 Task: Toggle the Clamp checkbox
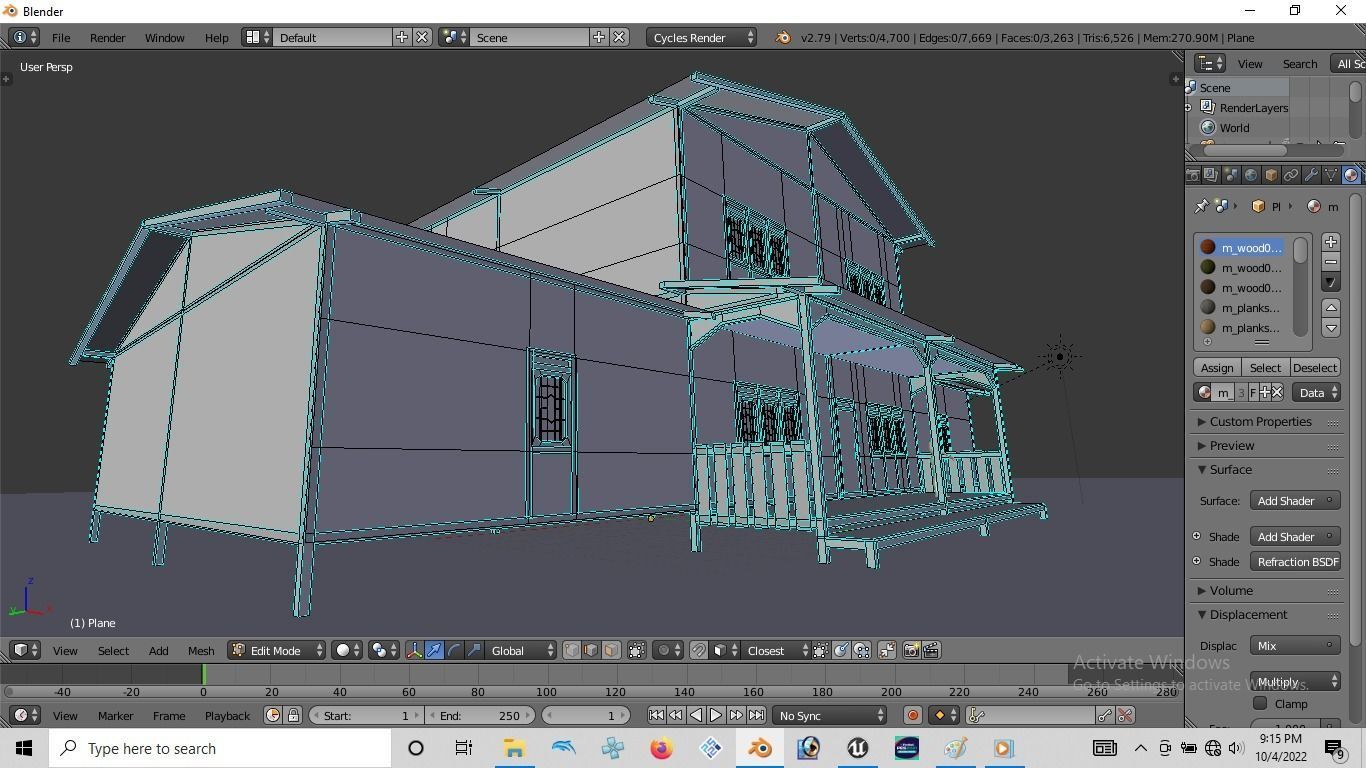pyautogui.click(x=1260, y=703)
